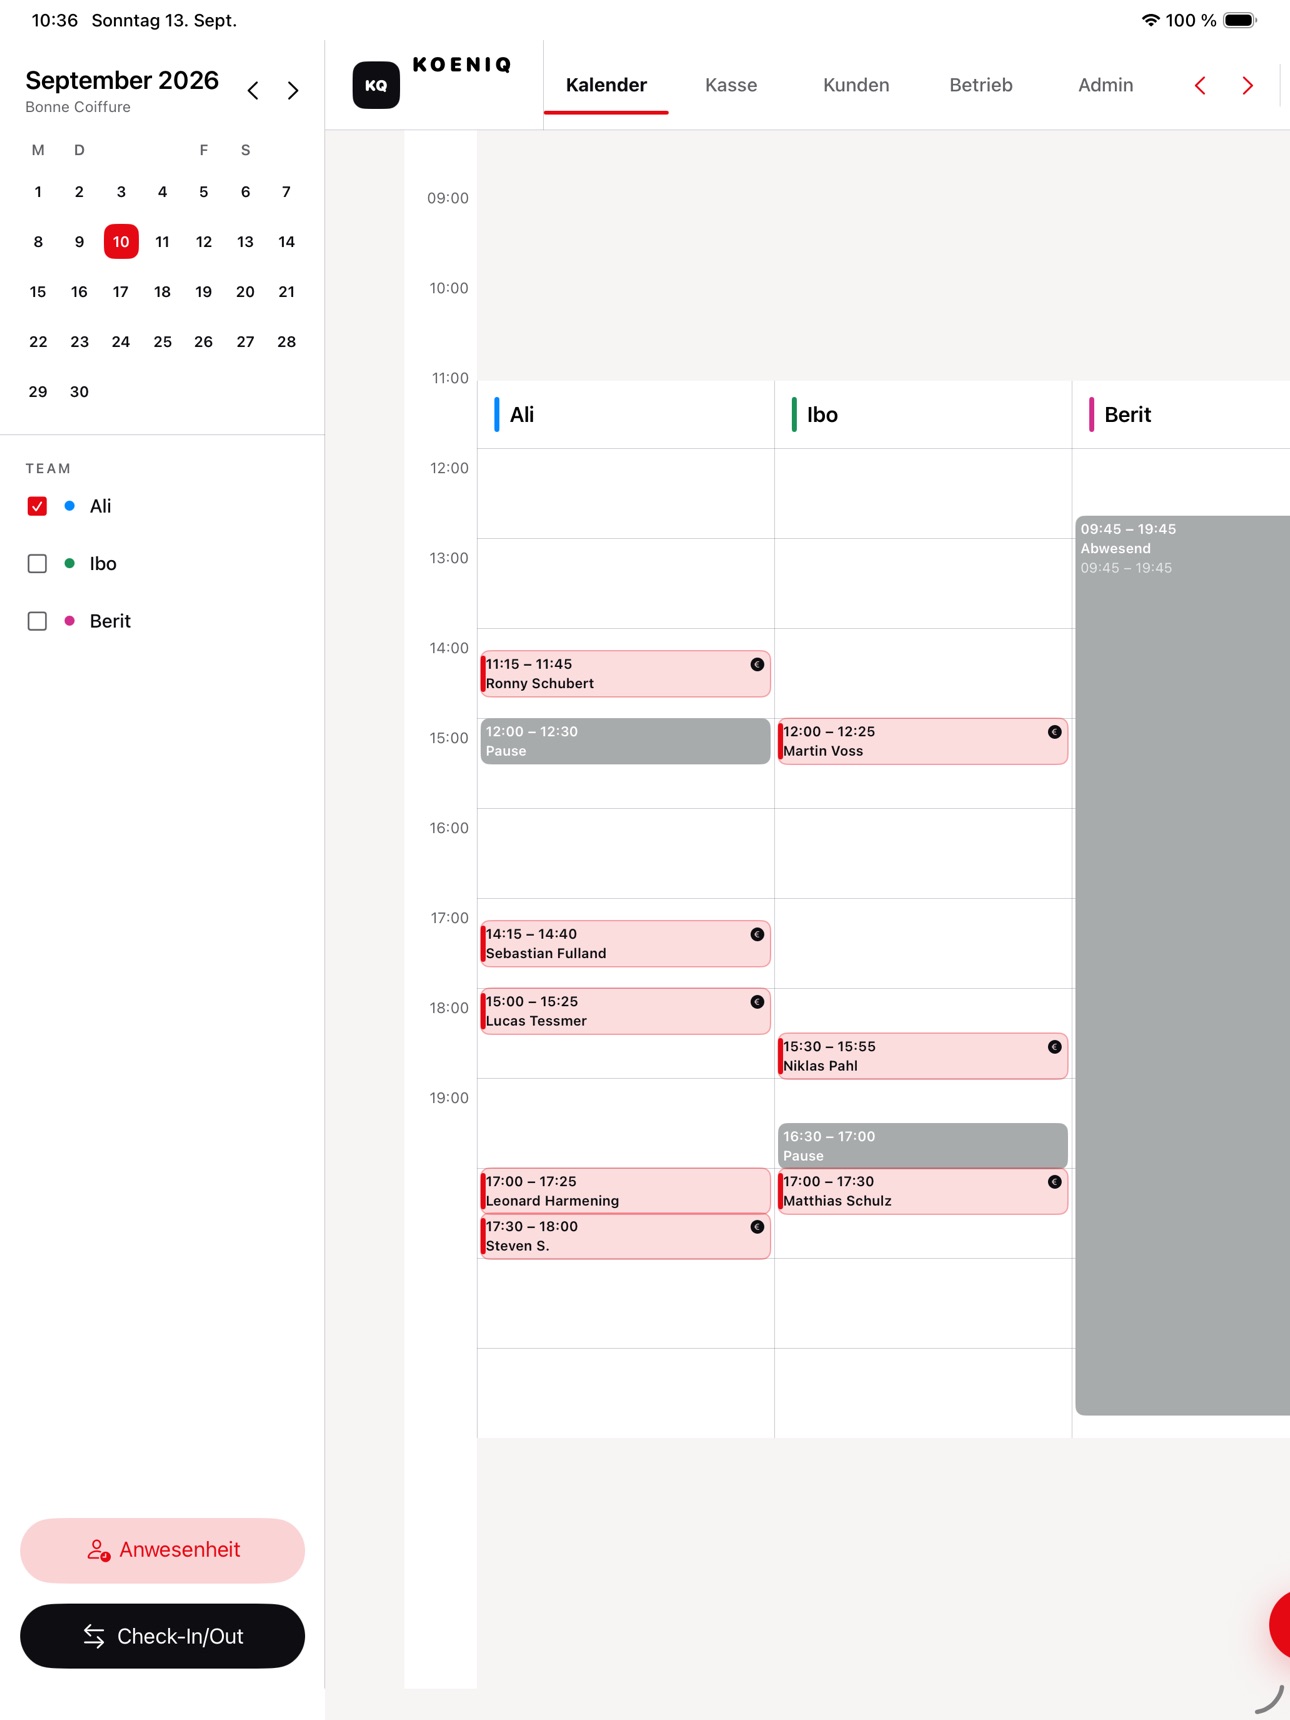This screenshot has width=1290, height=1720.
Task: Enable the Berit team checkbox
Action: (x=37, y=621)
